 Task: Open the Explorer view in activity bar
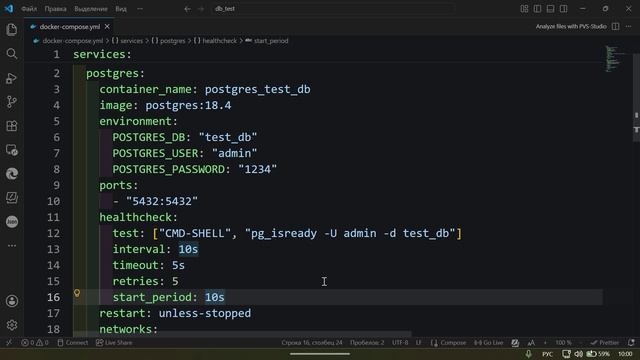(12, 30)
